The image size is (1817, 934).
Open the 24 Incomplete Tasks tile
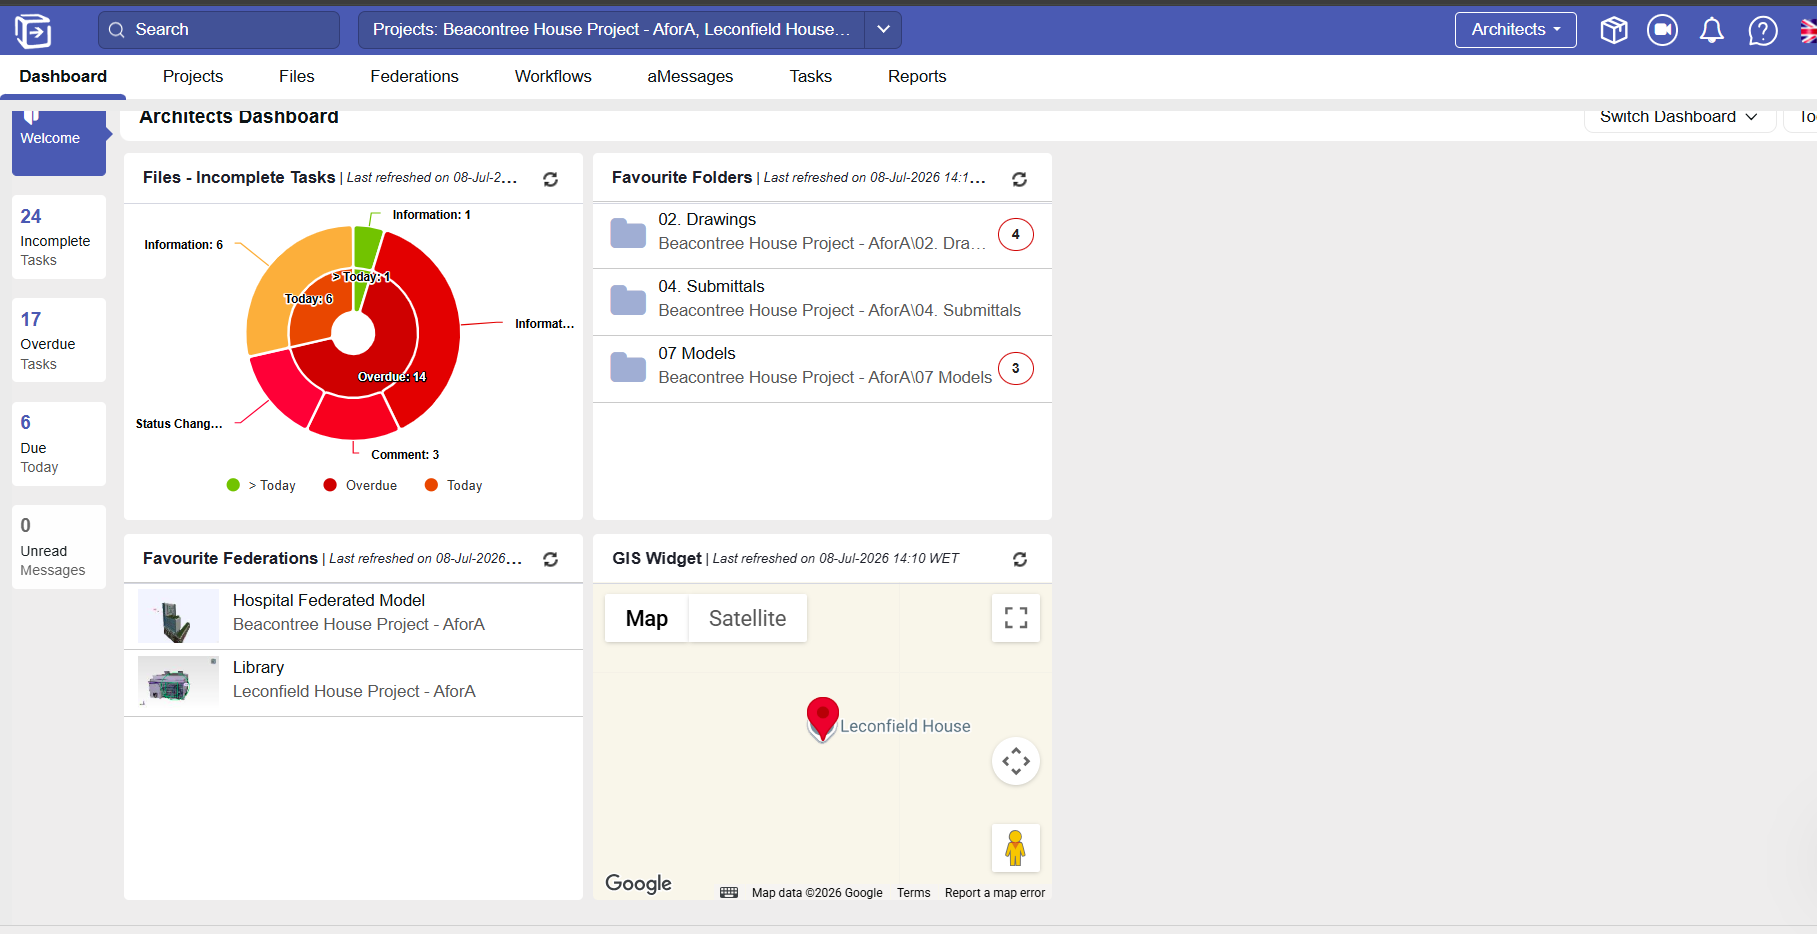(x=59, y=237)
